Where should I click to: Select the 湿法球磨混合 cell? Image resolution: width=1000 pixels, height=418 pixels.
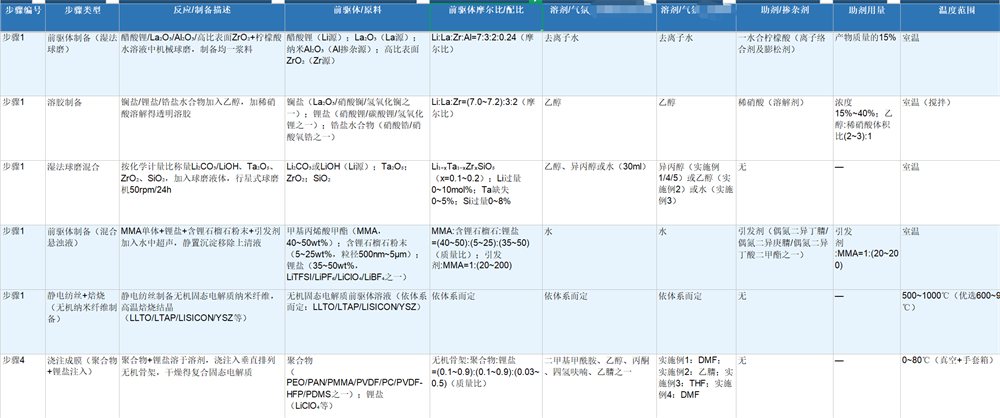click(x=82, y=192)
